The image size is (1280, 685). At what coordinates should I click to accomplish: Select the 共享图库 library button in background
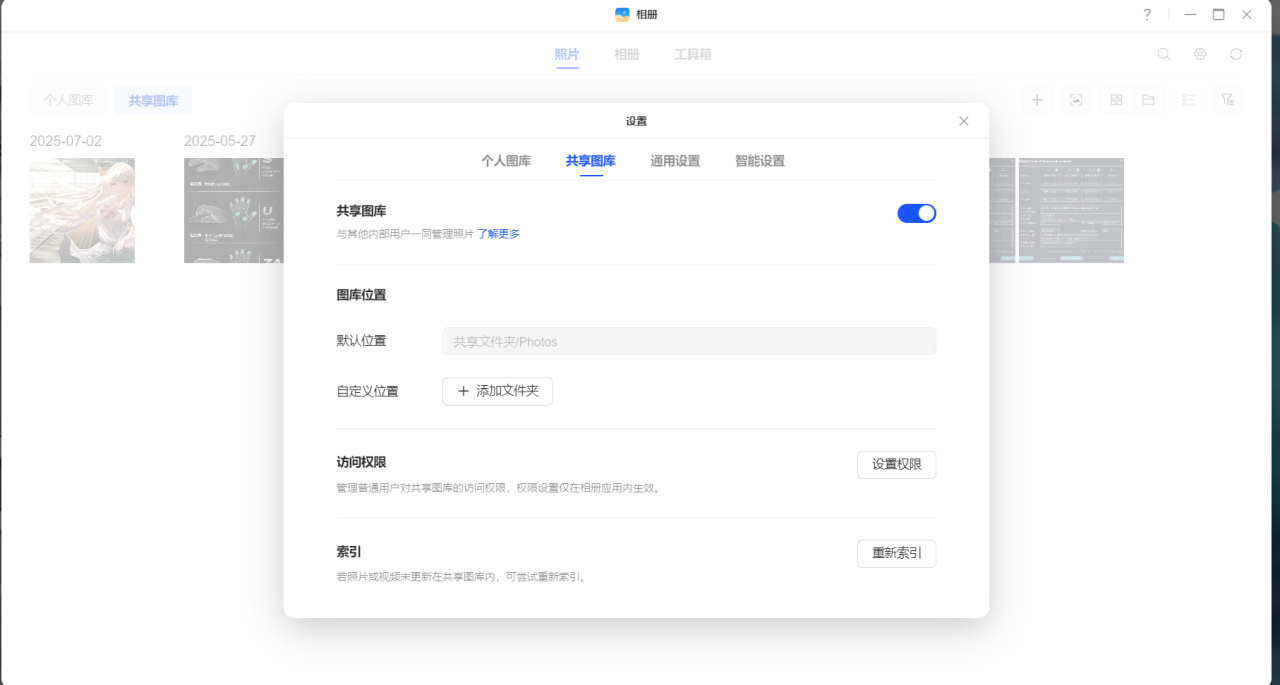tap(153, 100)
